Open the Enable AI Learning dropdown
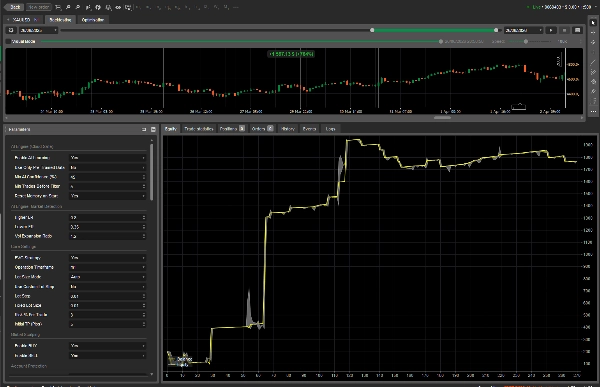This screenshot has width=600, height=387. click(x=108, y=158)
